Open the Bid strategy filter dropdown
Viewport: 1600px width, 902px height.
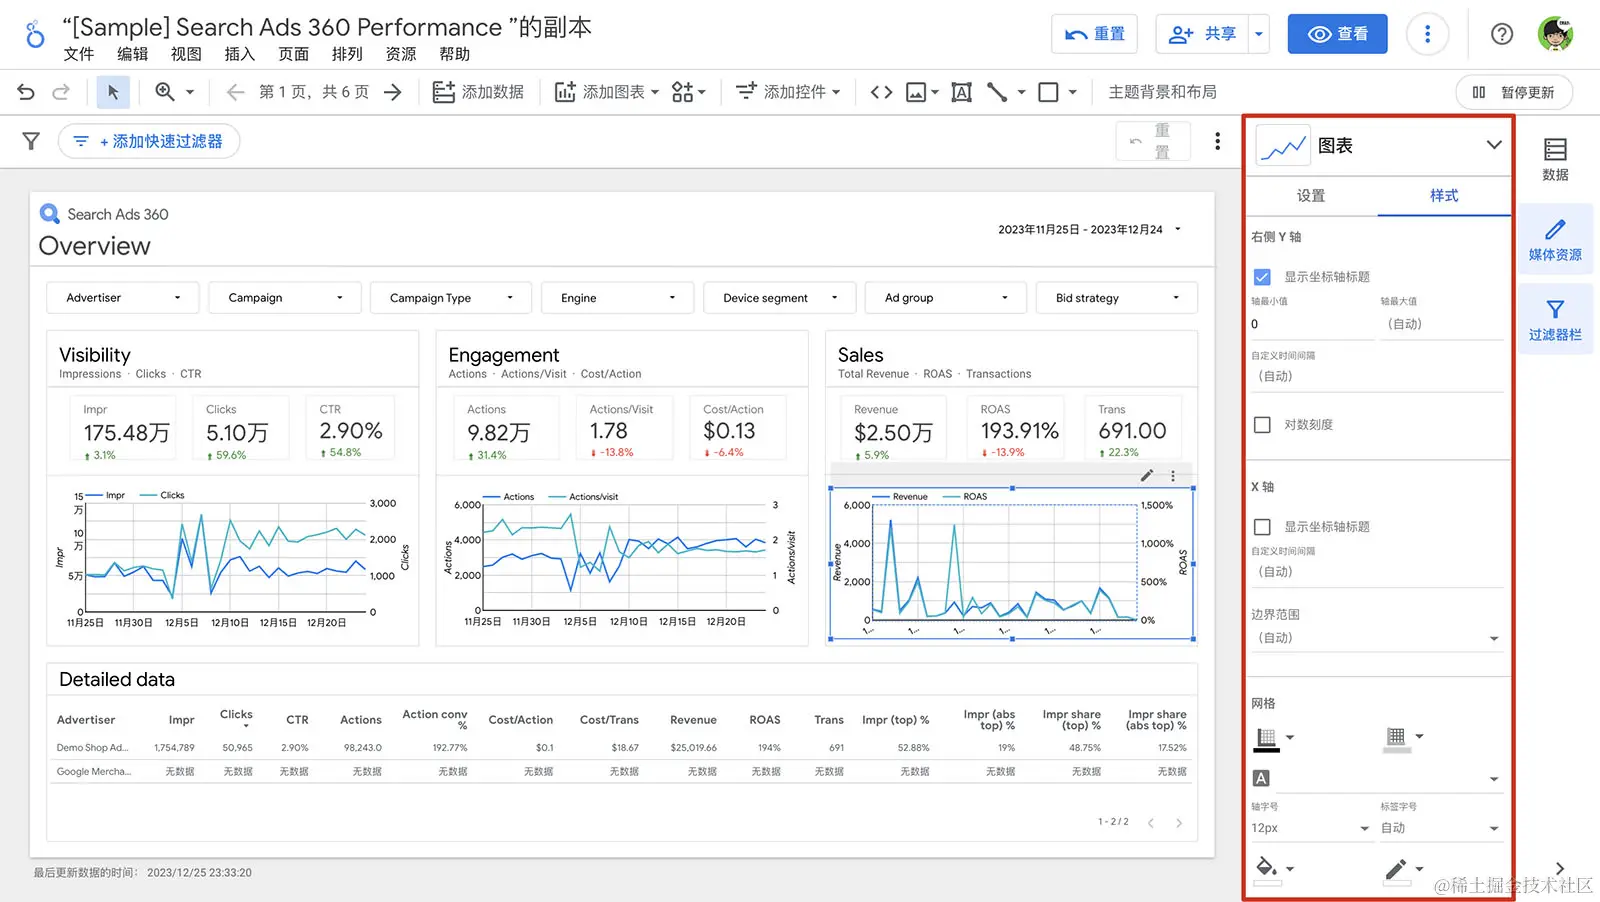[x=1117, y=298]
